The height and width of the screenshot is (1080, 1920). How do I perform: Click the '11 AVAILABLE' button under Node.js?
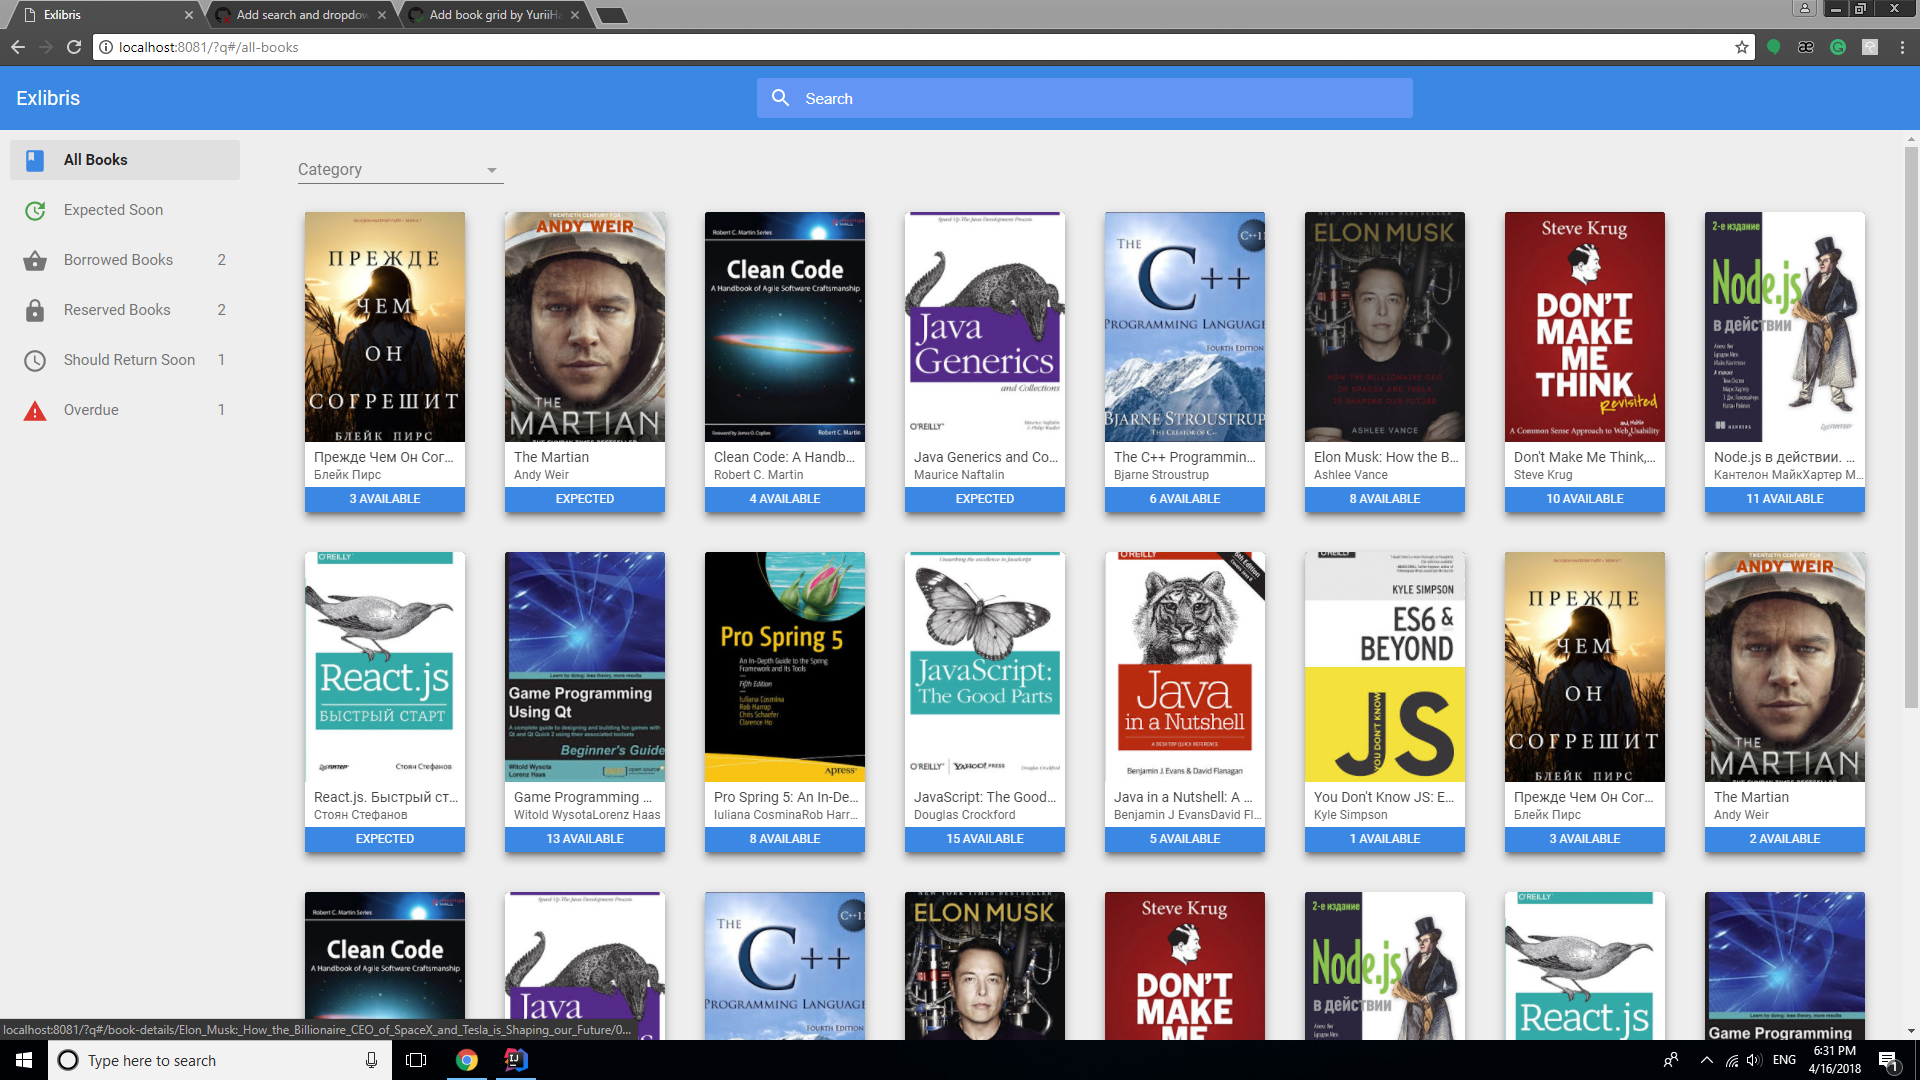pos(1785,499)
